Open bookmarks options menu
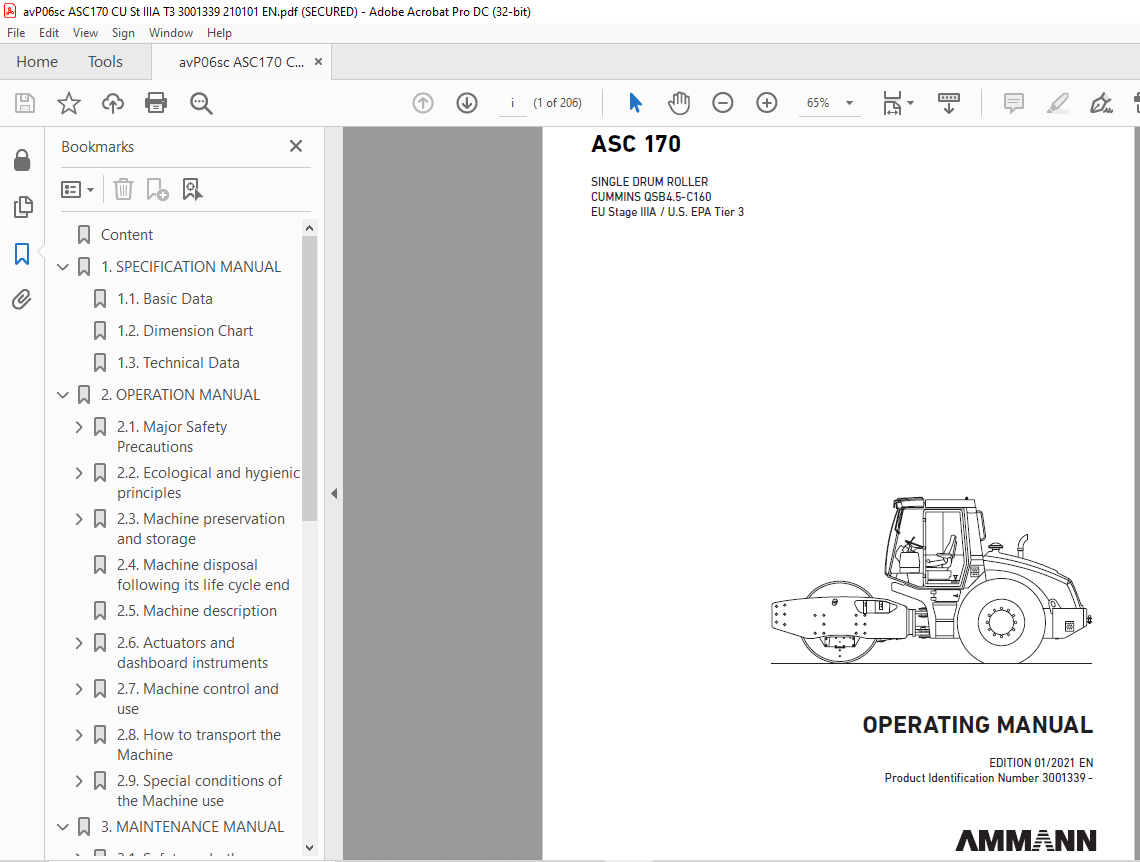Image resolution: width=1140 pixels, height=862 pixels. click(x=77, y=190)
